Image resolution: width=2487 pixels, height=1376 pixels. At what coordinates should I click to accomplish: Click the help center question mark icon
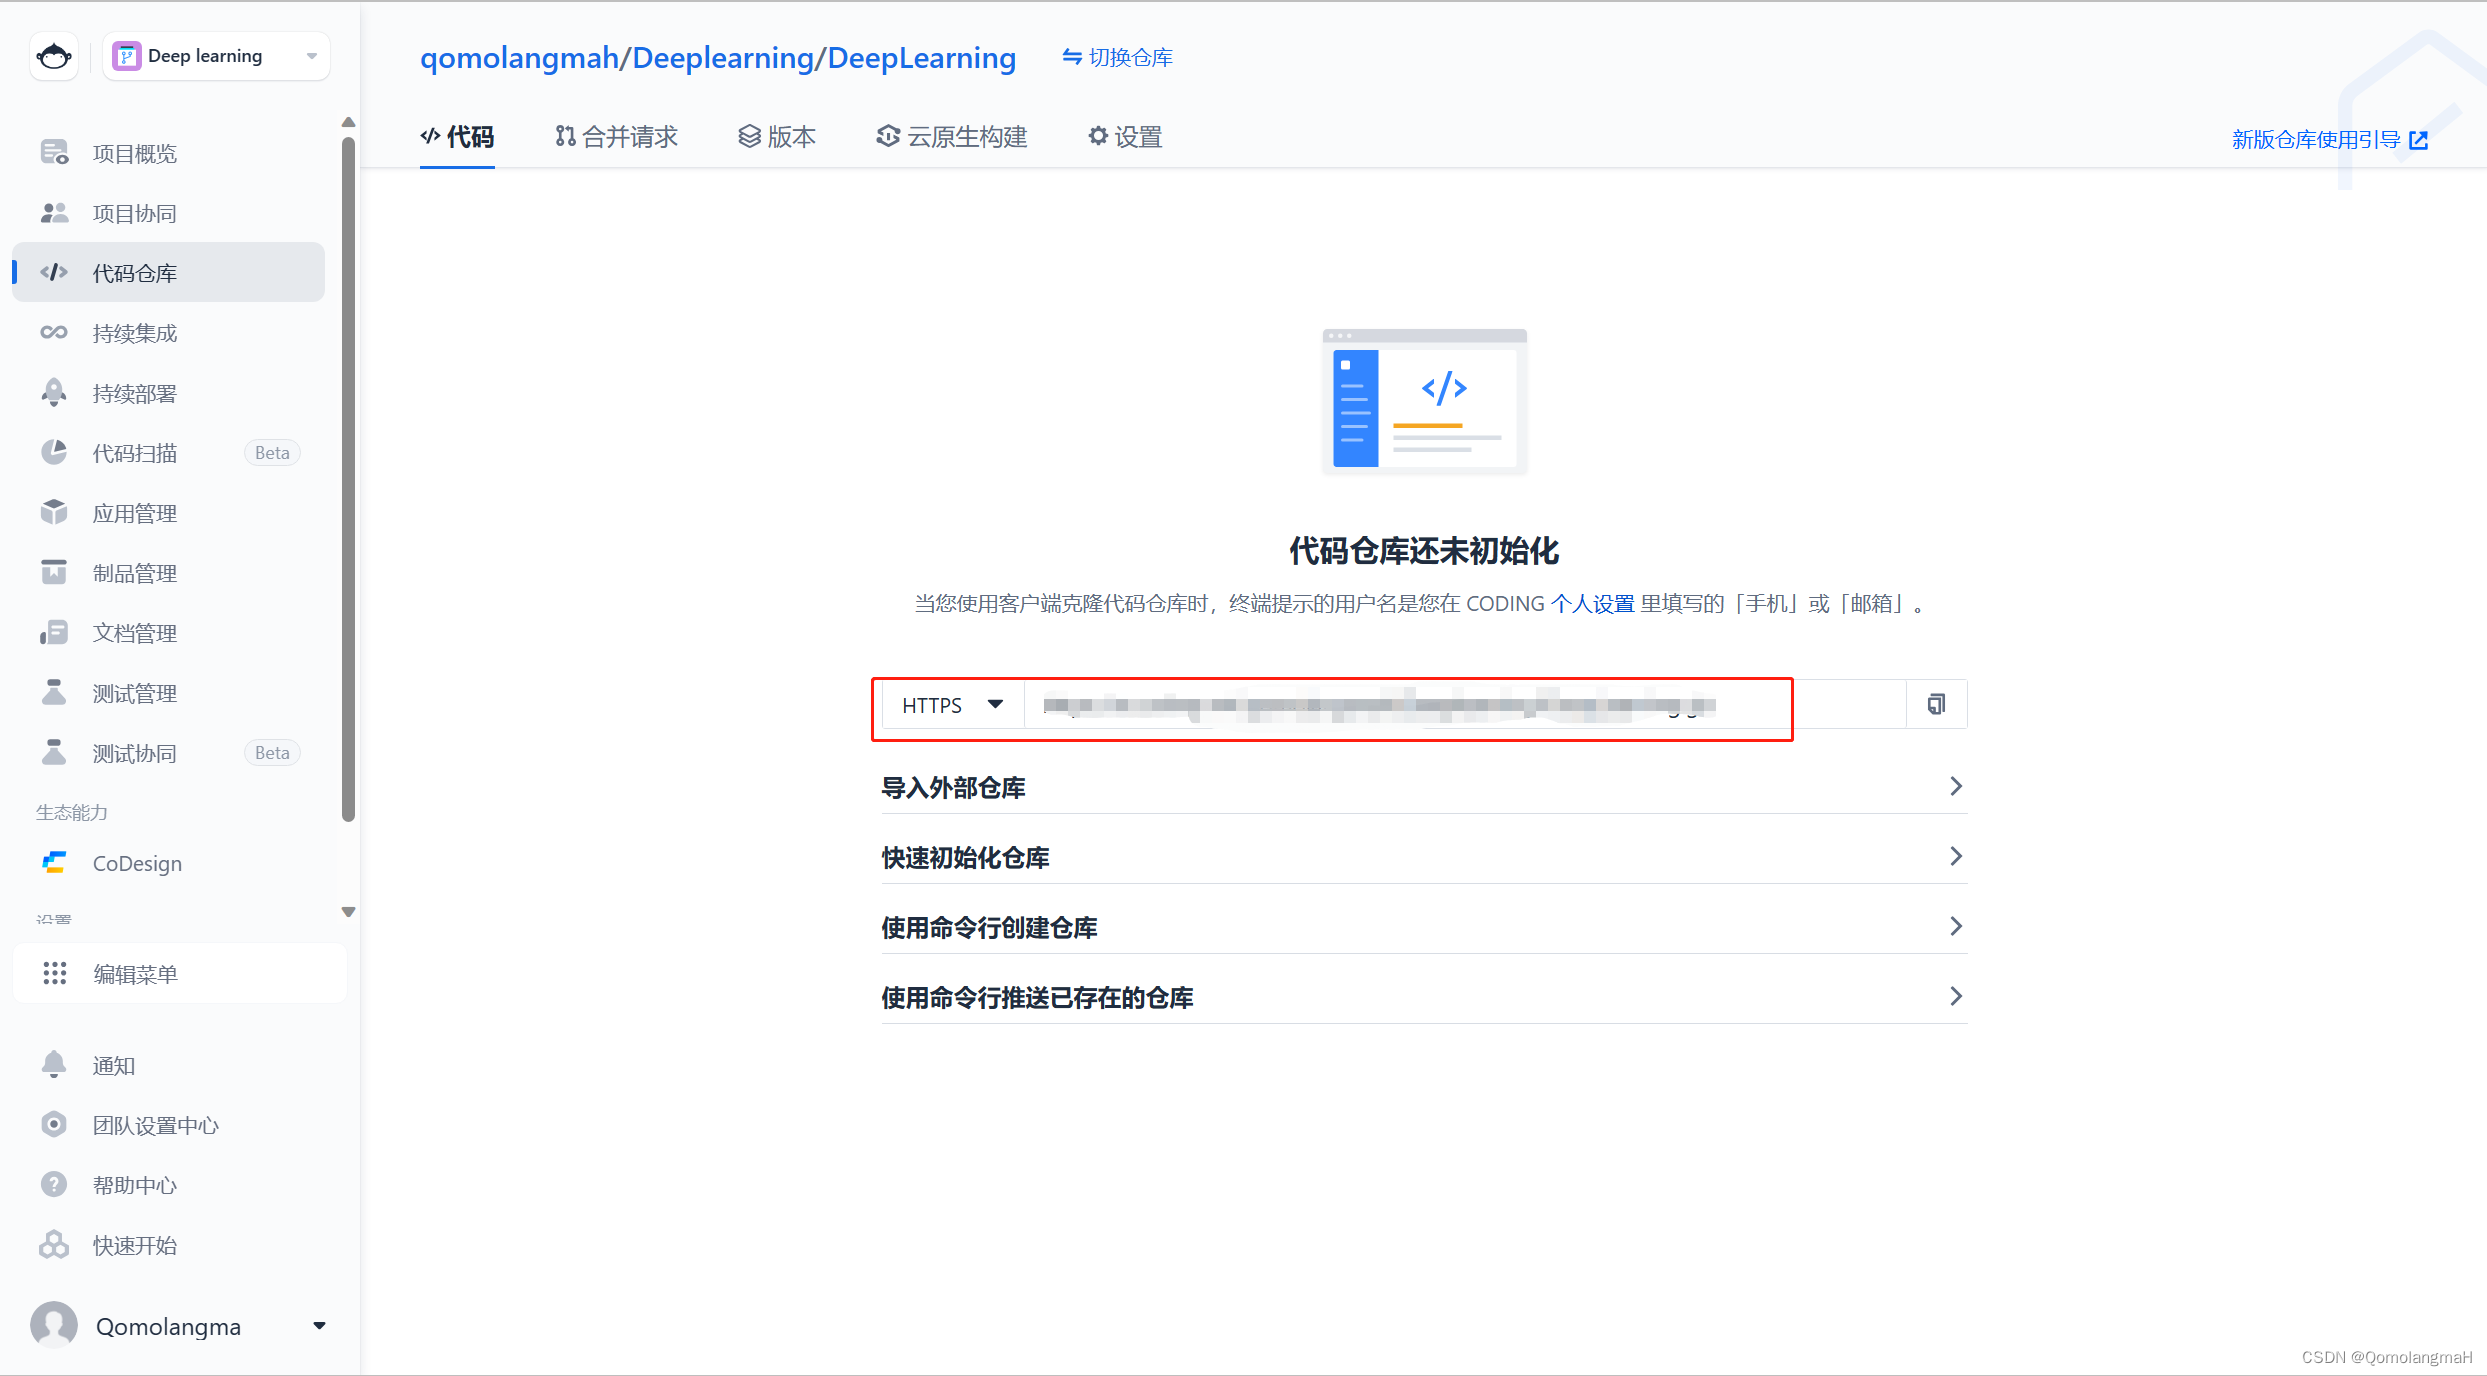coord(54,1185)
